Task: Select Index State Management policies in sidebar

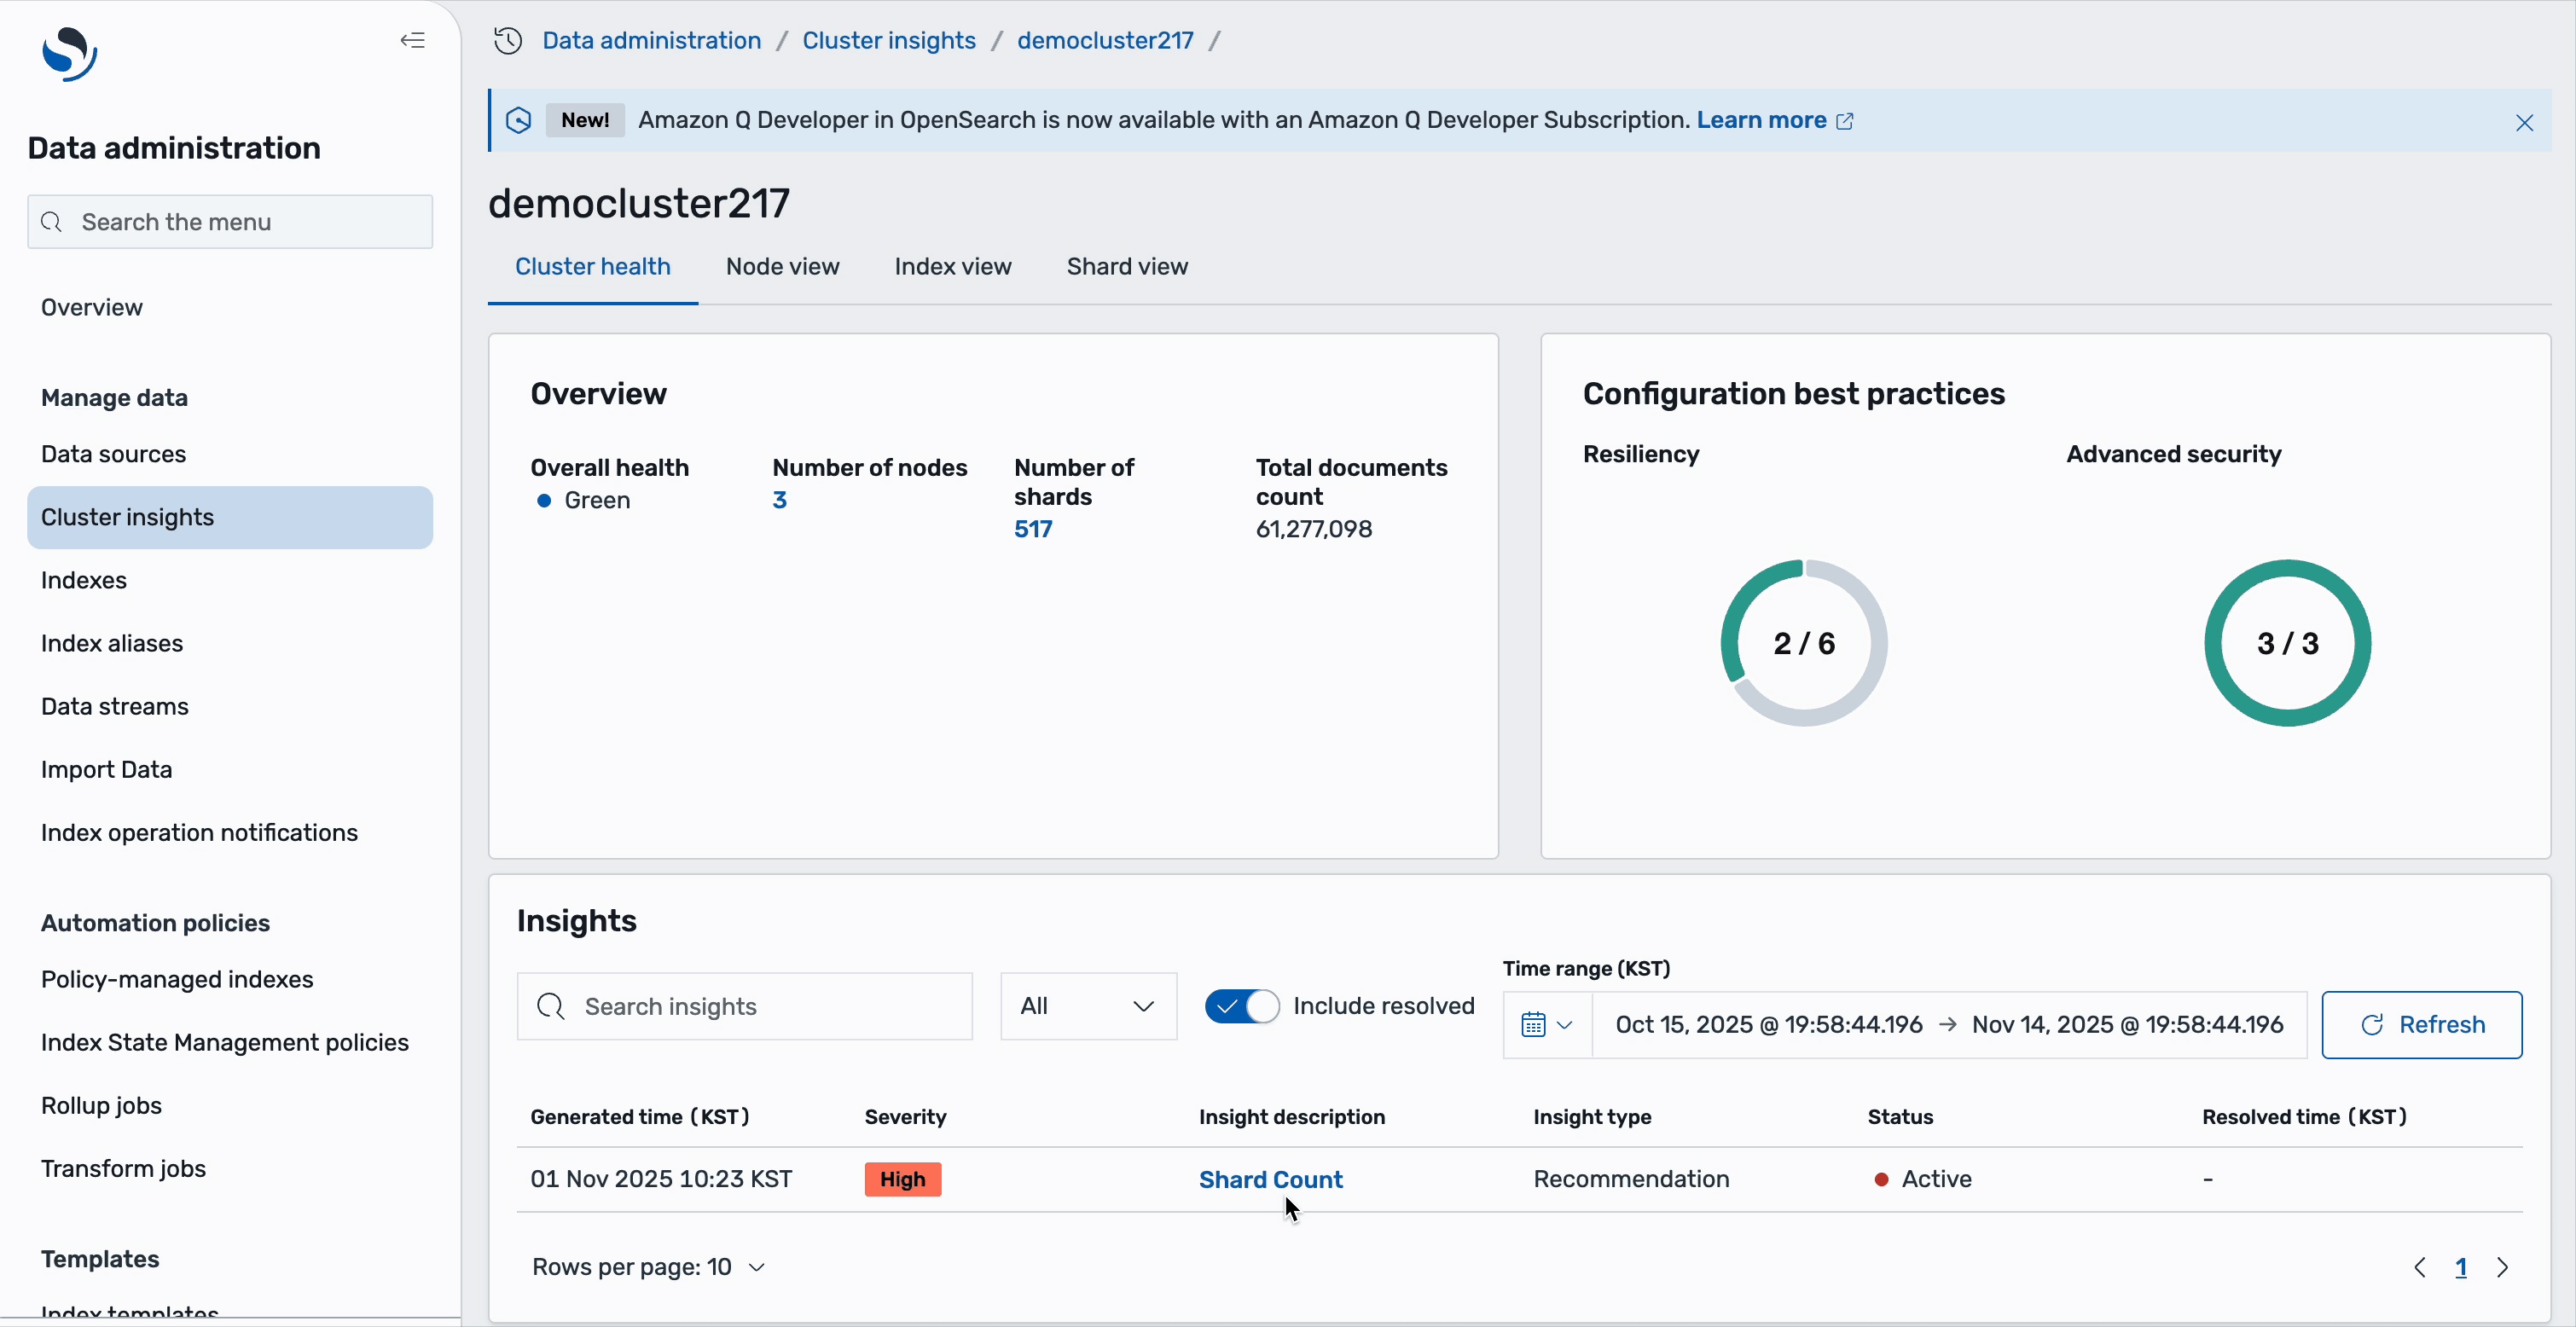Action: tap(224, 1042)
